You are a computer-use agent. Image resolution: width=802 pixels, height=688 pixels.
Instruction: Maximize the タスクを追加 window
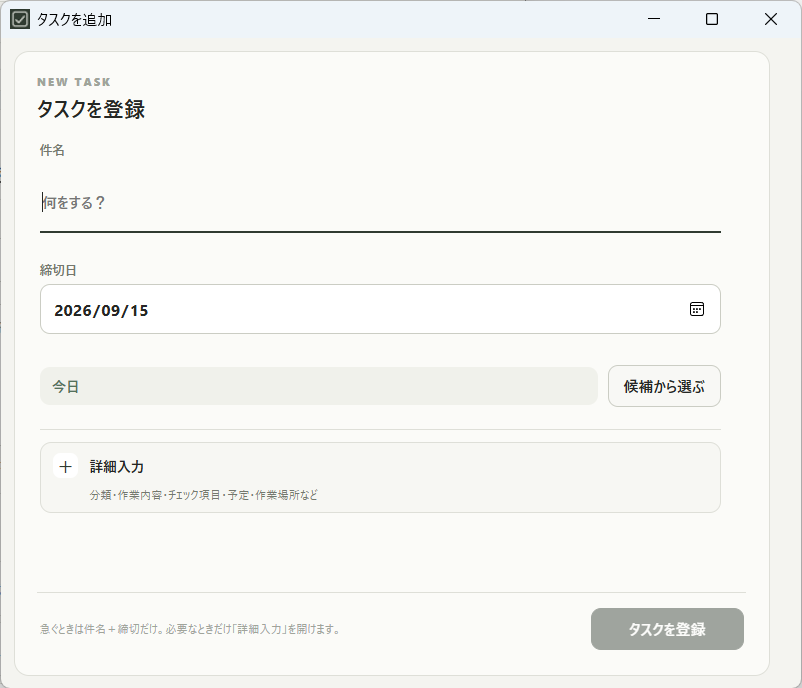coord(711,19)
